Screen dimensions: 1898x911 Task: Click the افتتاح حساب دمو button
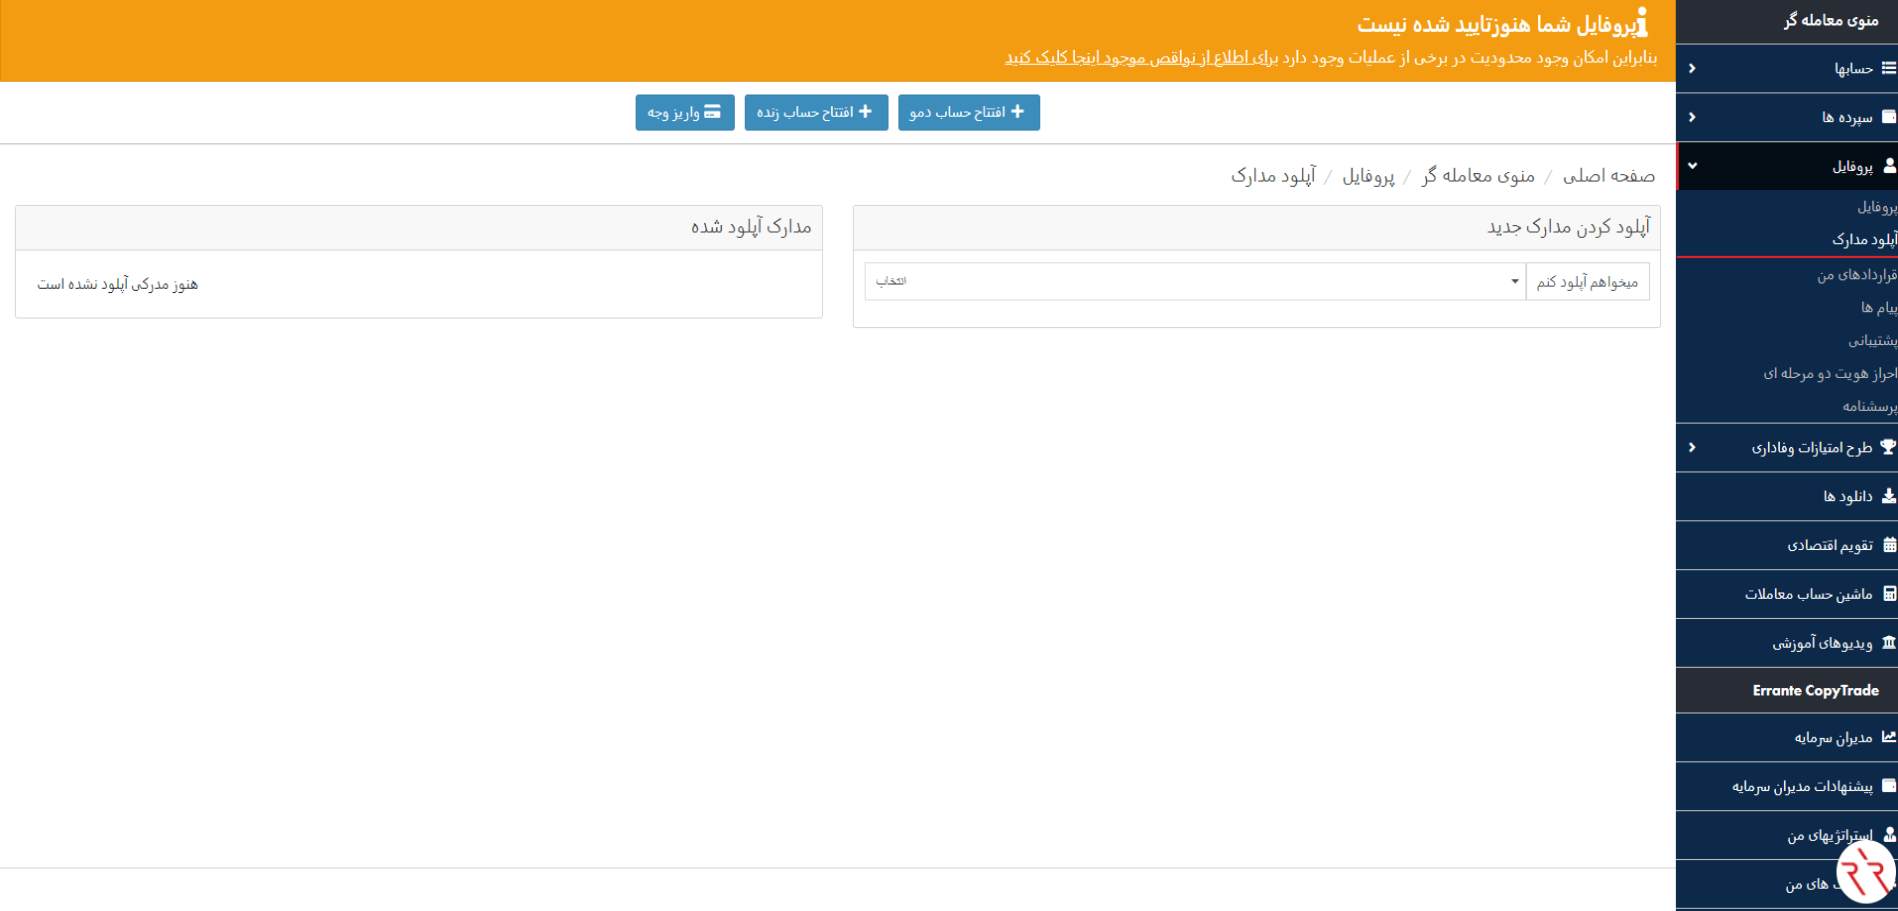(969, 112)
